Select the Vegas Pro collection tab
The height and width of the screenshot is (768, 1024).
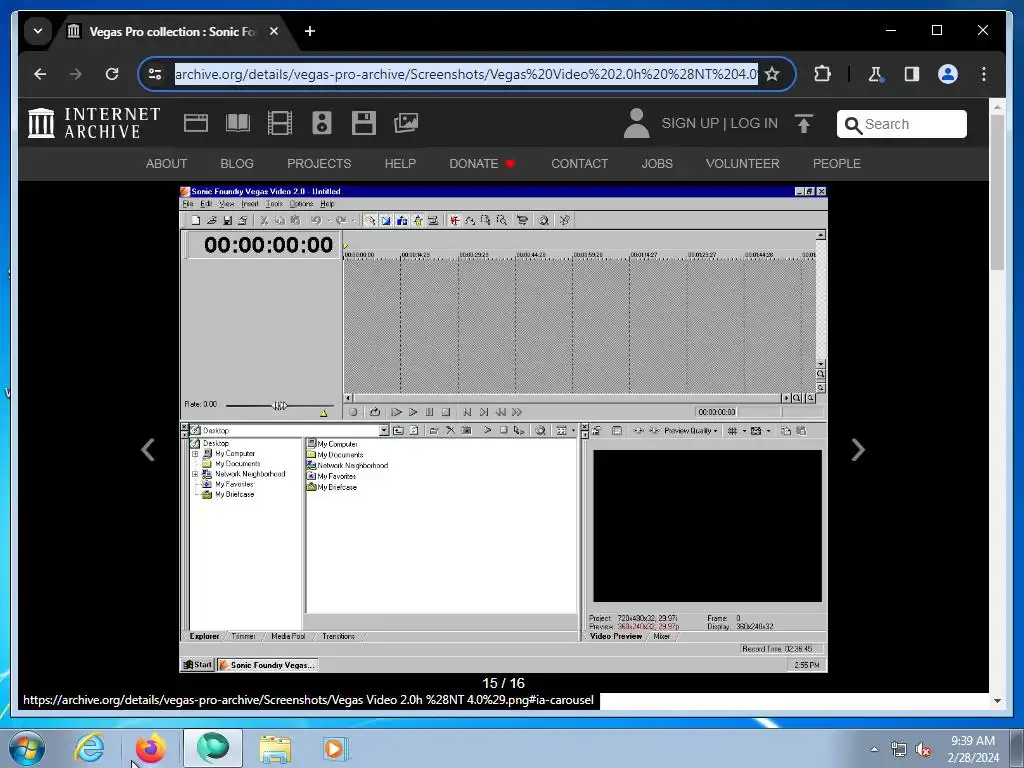(171, 31)
